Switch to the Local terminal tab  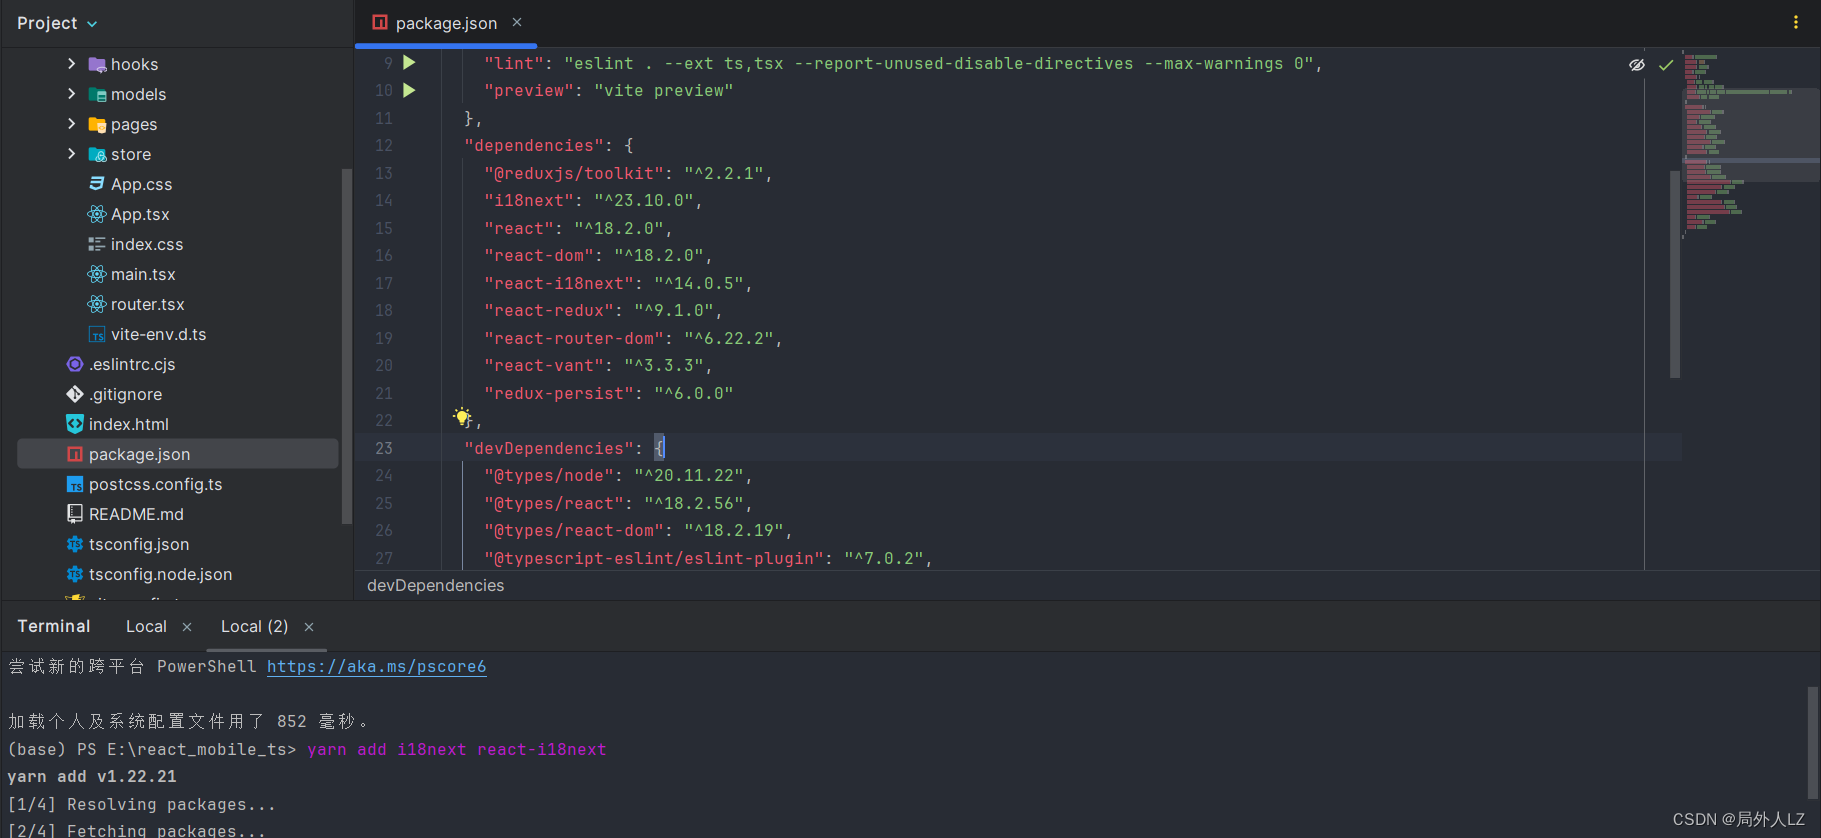pos(146,627)
